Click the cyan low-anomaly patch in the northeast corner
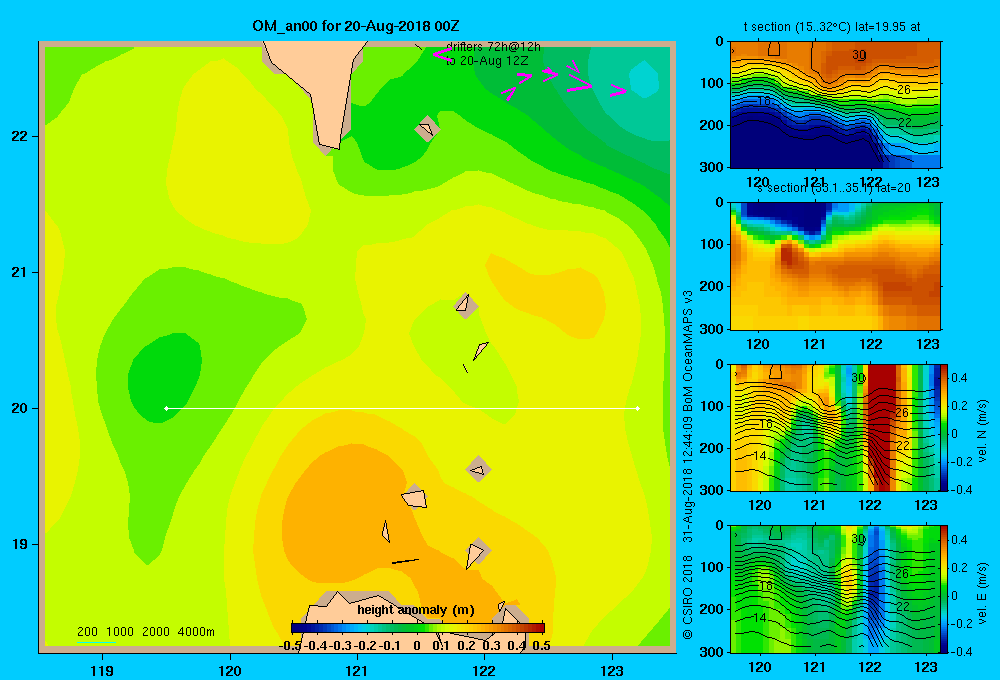1000x680 pixels. coord(643,78)
